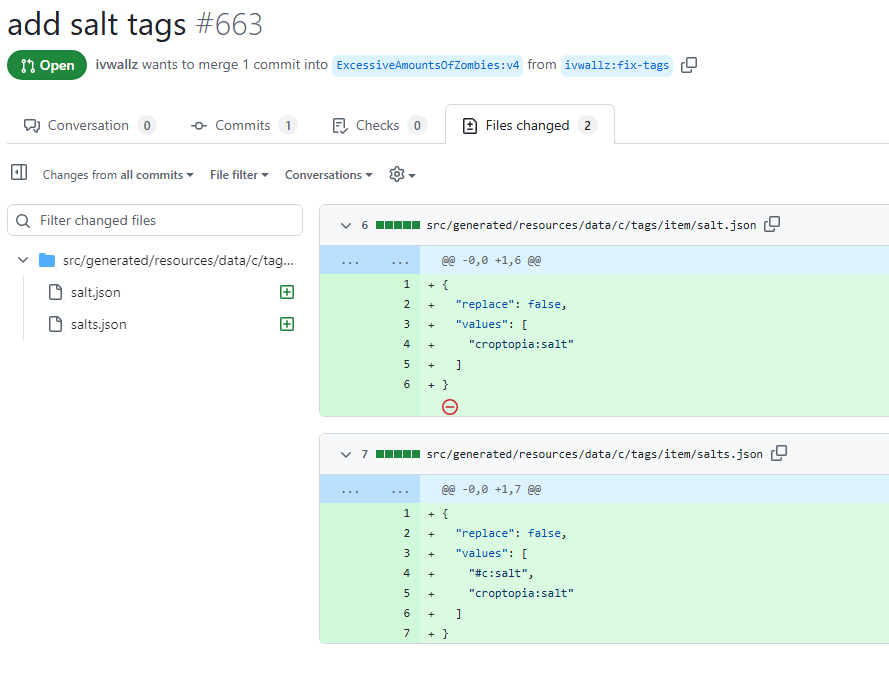Toggle the file tree sidebar icon
This screenshot has height=687, width=889.
tap(18, 173)
